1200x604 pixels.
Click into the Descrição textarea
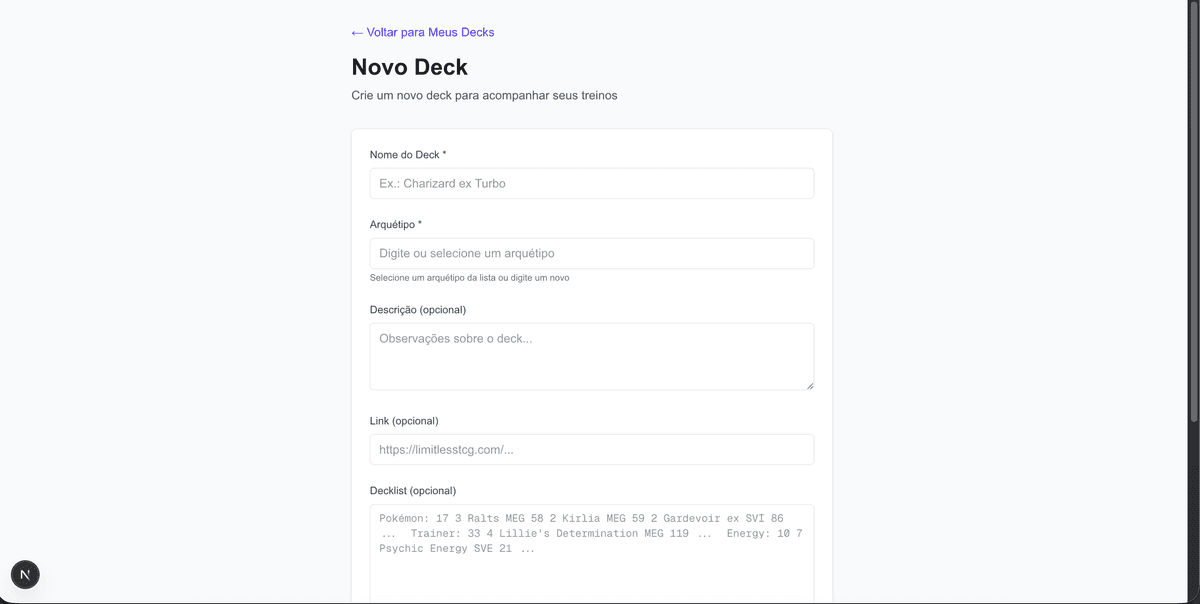coord(591,356)
